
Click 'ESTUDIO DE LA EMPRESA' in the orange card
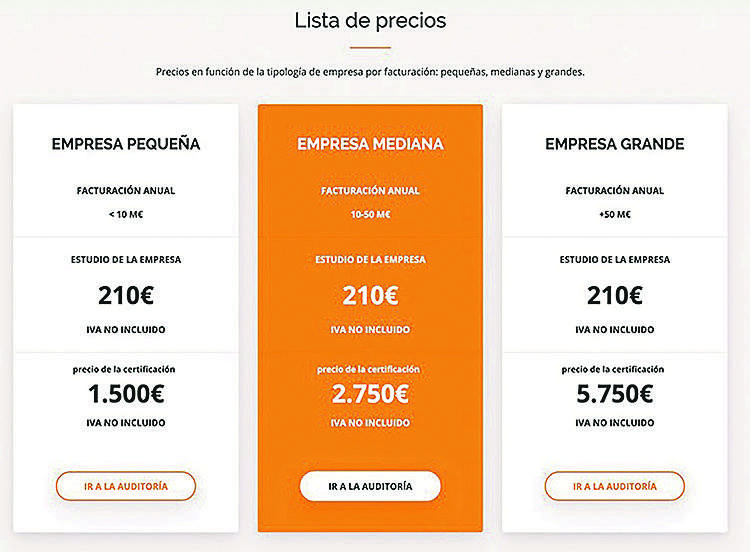pyautogui.click(x=370, y=260)
